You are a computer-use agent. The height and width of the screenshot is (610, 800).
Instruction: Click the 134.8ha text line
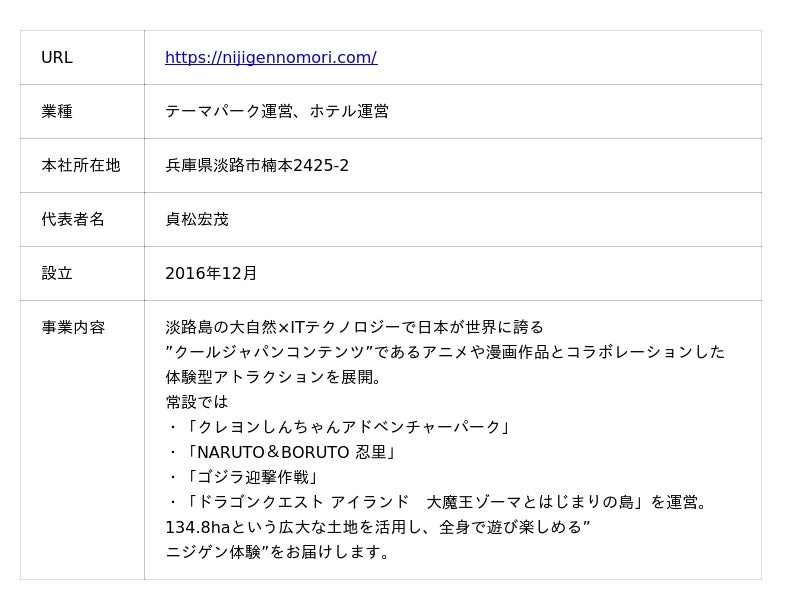coord(378,527)
